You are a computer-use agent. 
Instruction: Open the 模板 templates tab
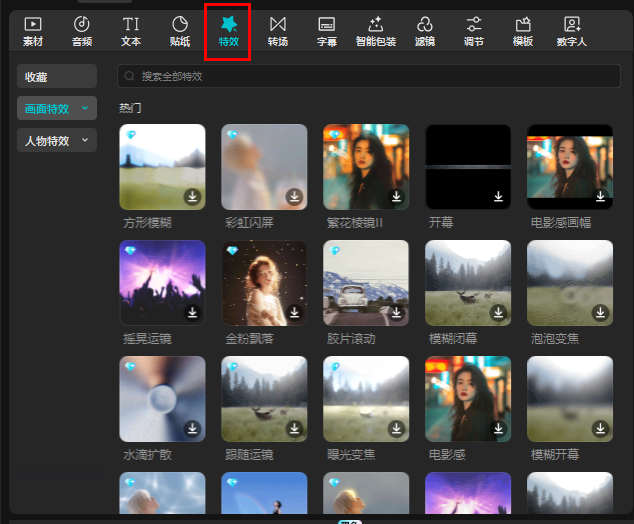pos(523,32)
